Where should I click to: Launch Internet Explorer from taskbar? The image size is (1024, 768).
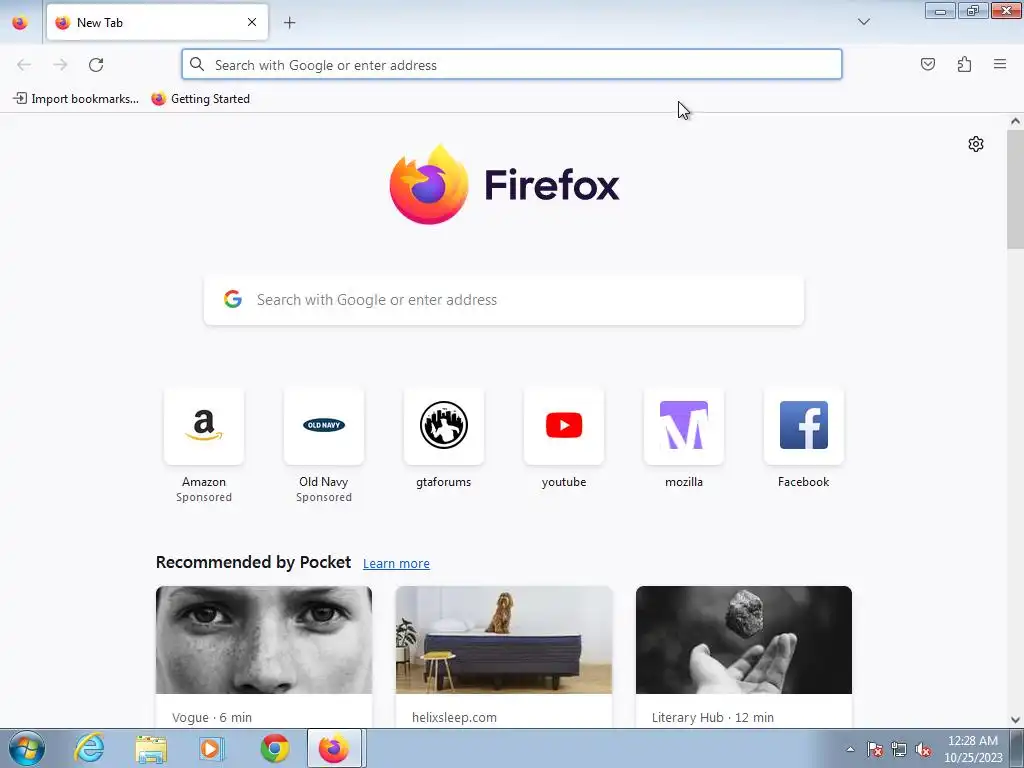(89, 748)
